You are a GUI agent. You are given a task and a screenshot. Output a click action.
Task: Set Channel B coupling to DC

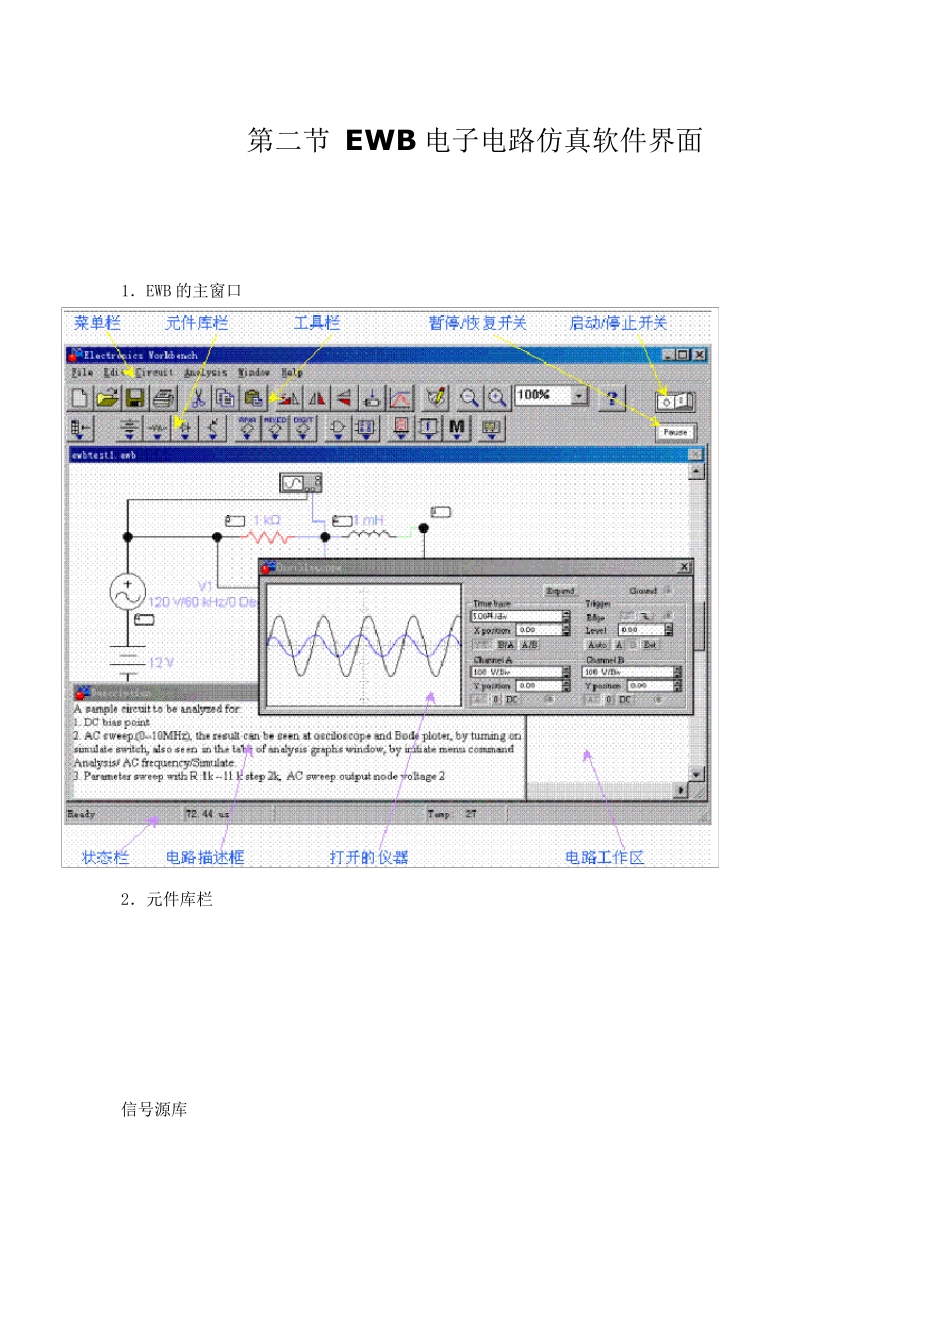click(624, 699)
